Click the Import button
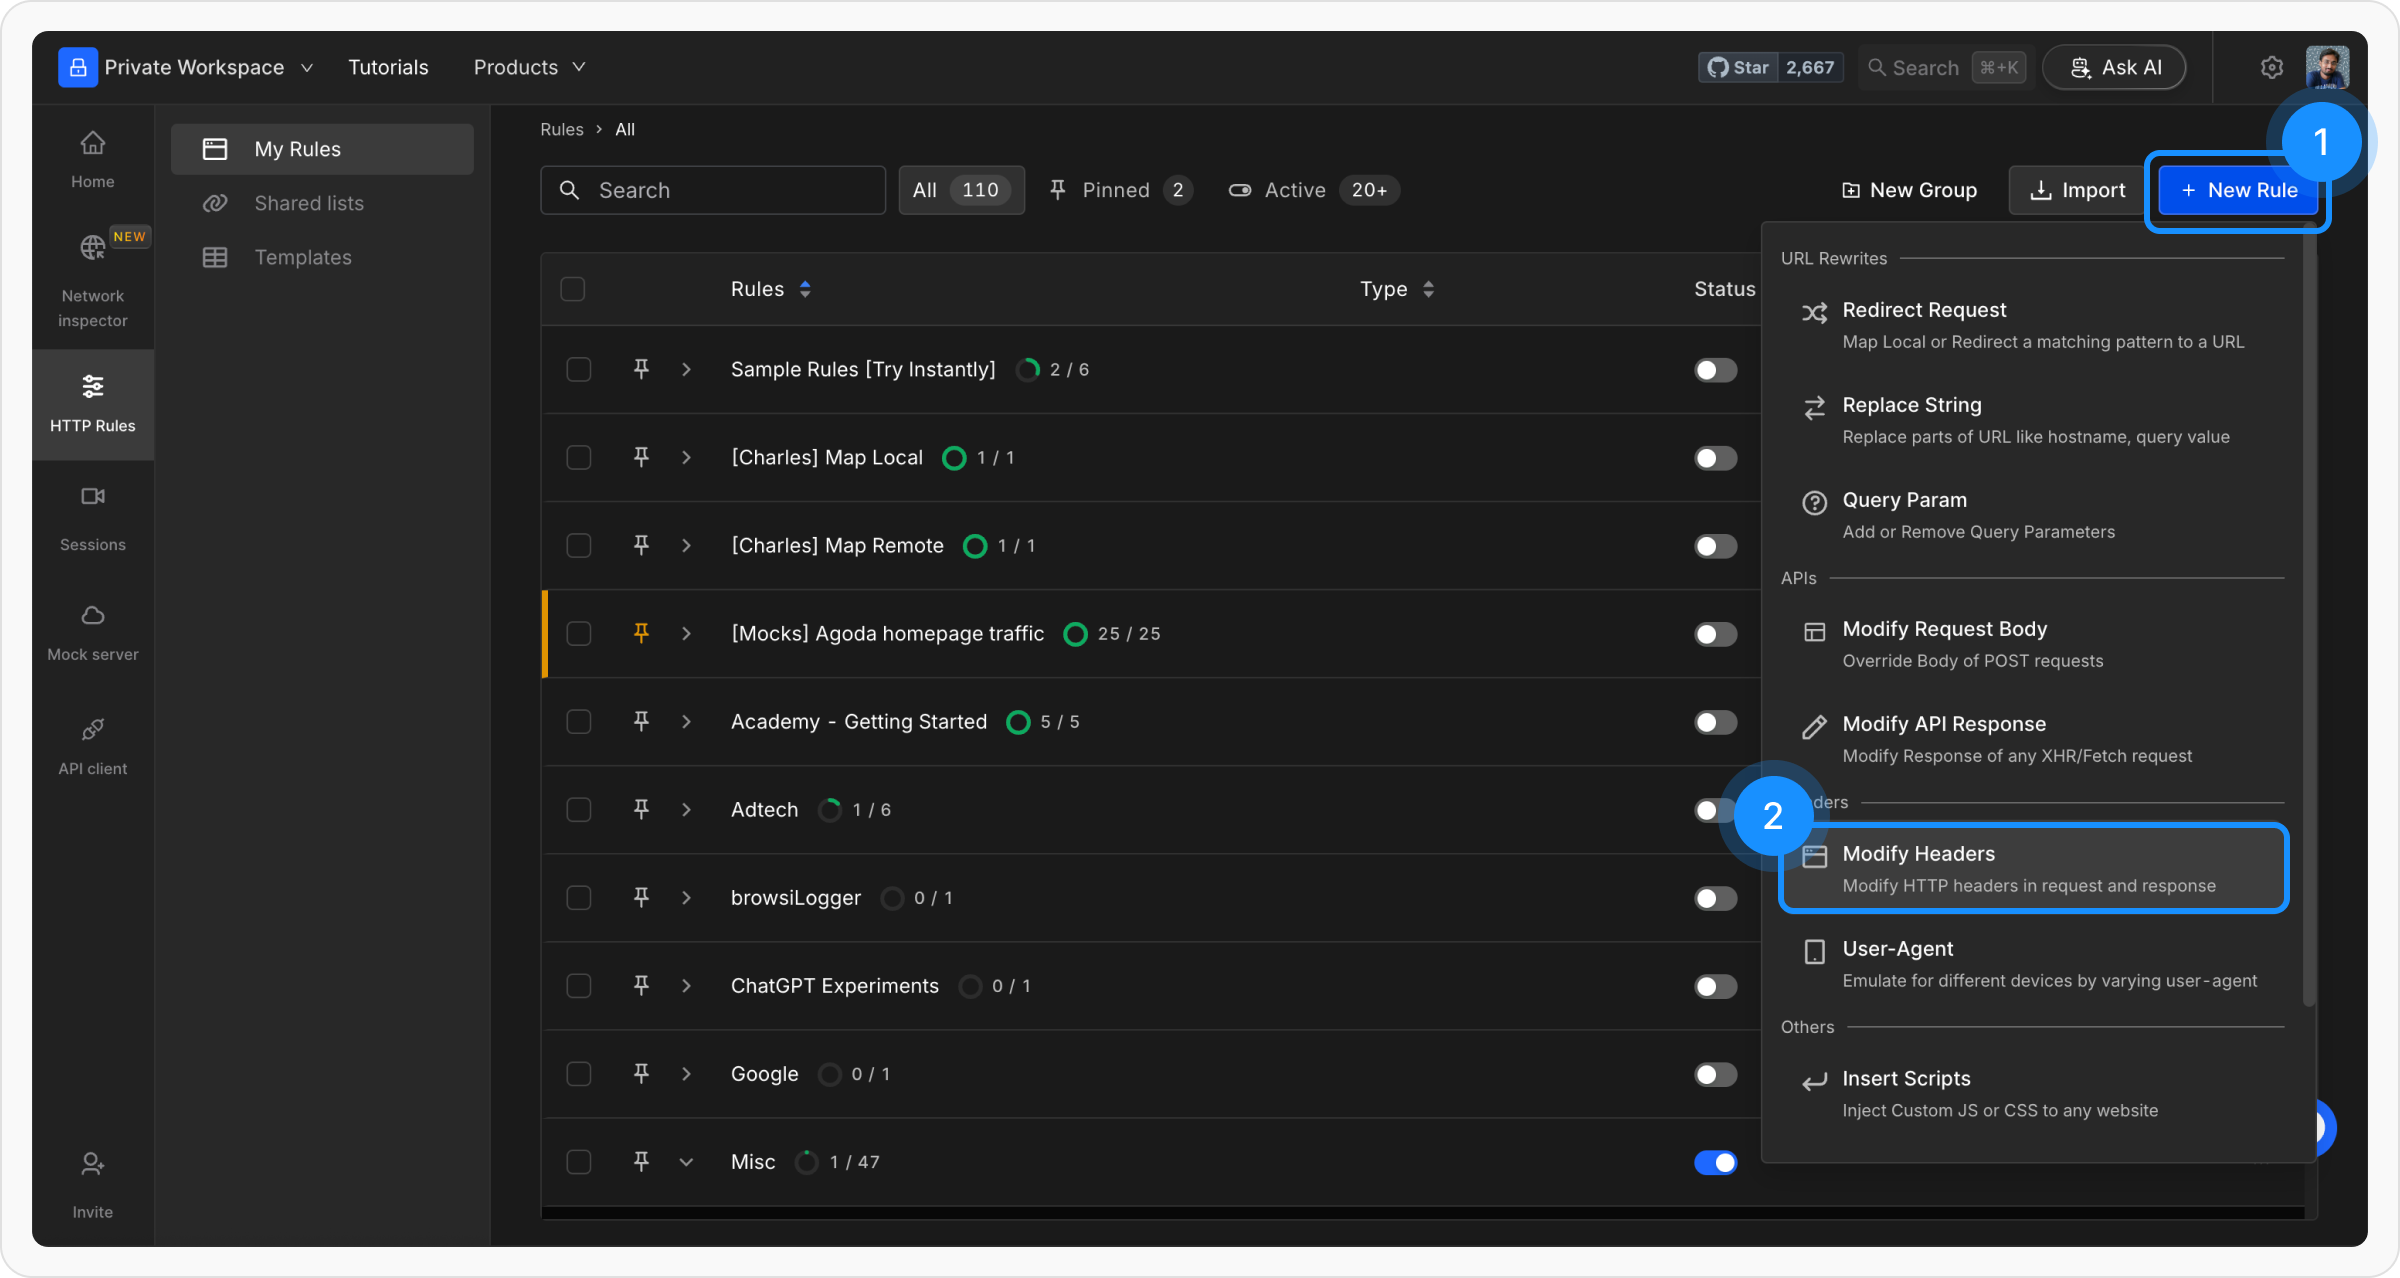The width and height of the screenshot is (2400, 1278). [2076, 190]
